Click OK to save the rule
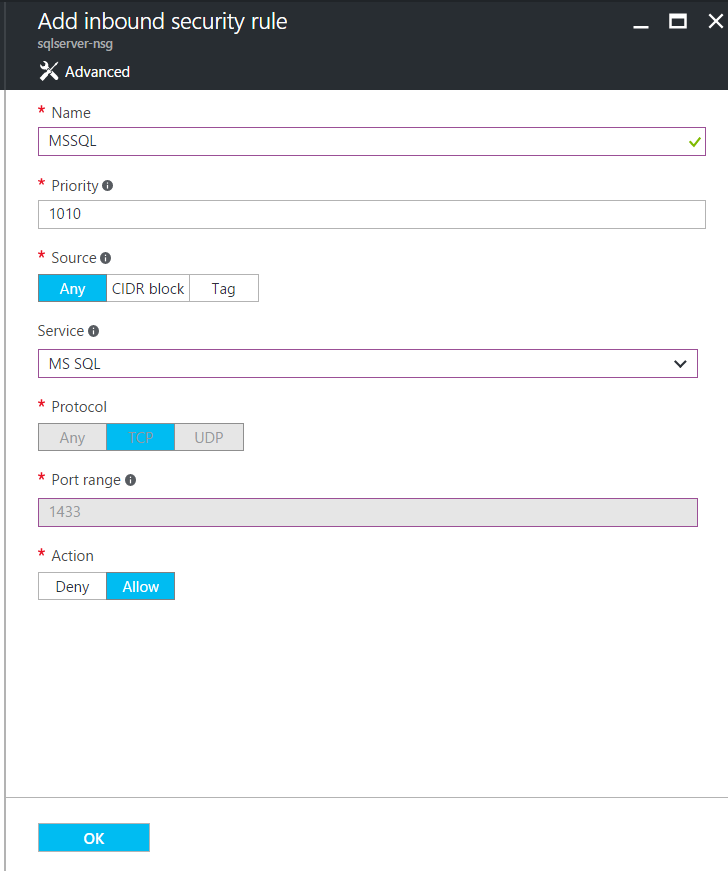 (x=94, y=838)
